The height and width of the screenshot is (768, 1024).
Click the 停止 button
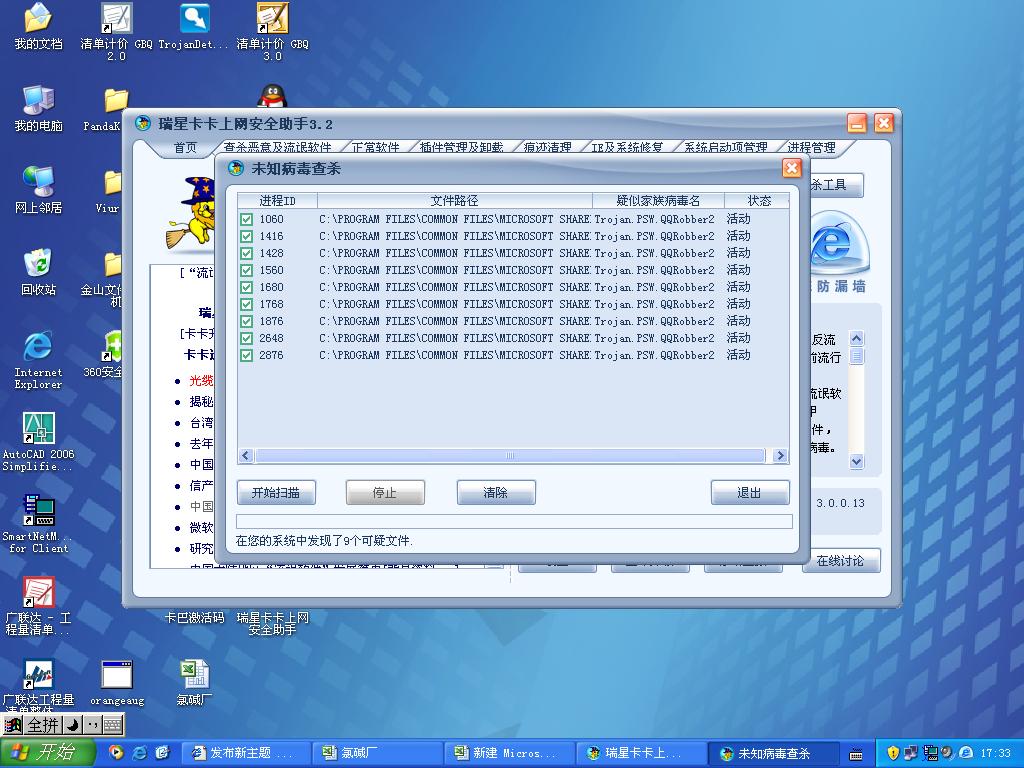point(385,492)
